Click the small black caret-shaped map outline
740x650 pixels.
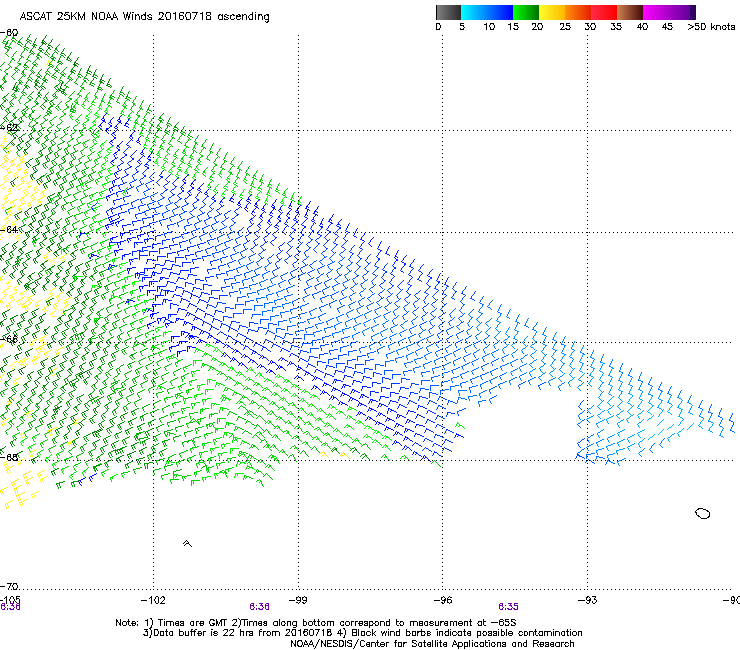[x=187, y=543]
